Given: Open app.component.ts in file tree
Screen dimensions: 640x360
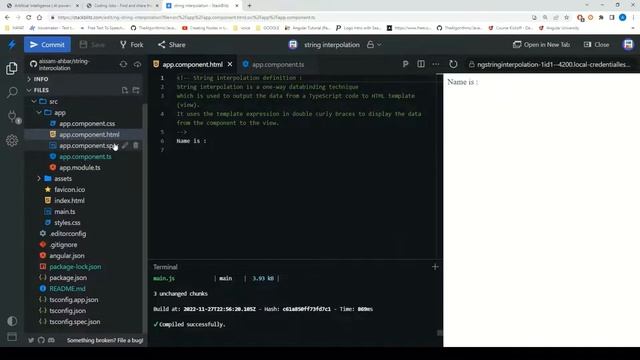Looking at the screenshot, I should (x=84, y=156).
